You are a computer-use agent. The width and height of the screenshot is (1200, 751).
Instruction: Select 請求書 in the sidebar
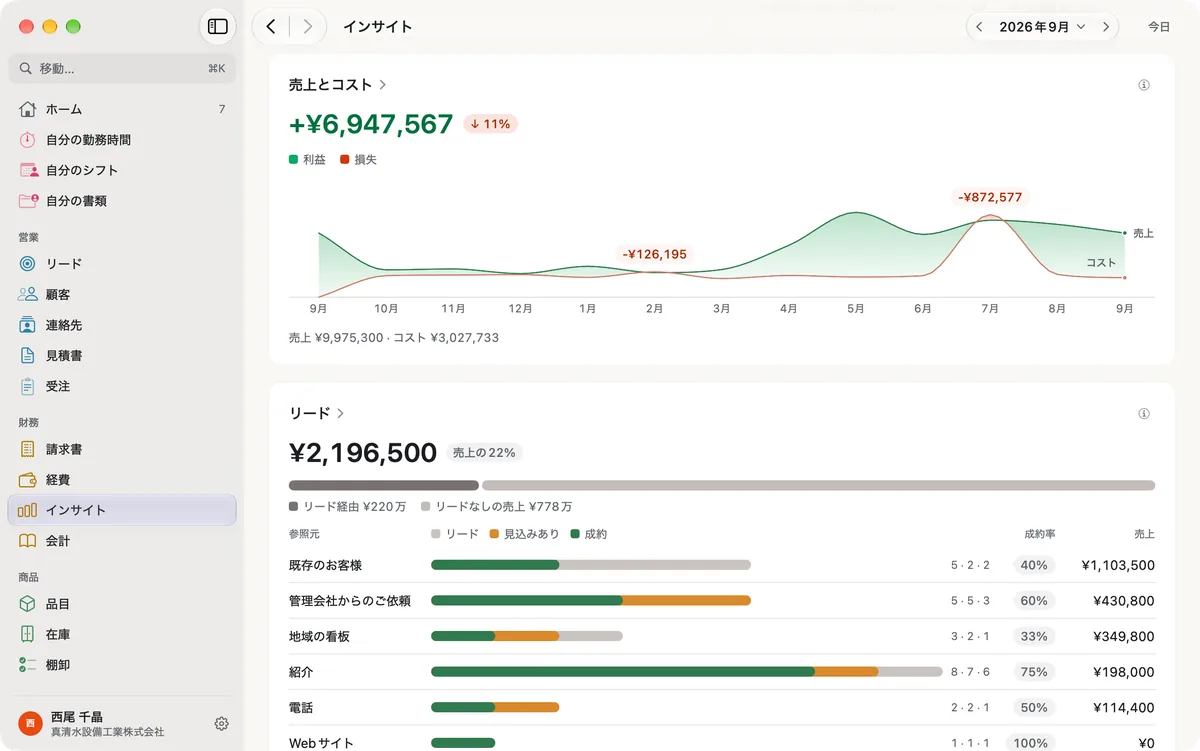coord(122,449)
